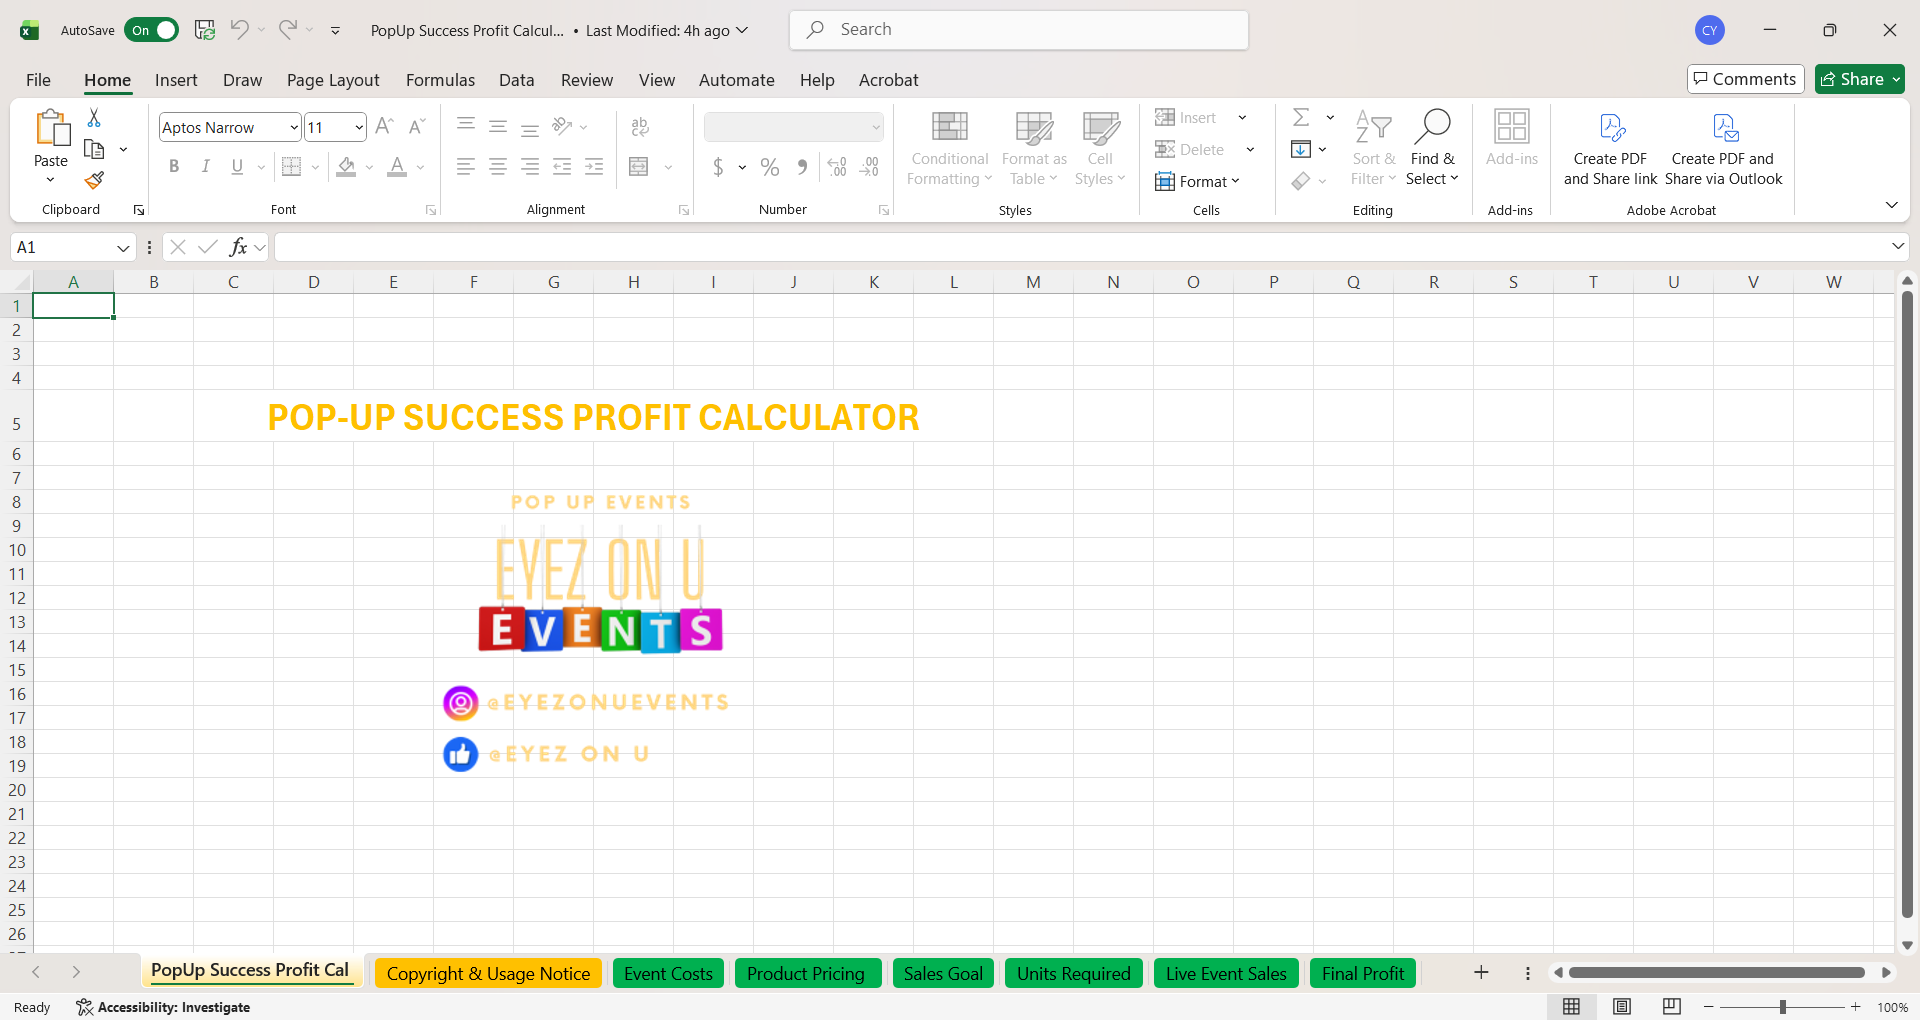1920x1020 pixels.
Task: Activate the Format Painter
Action: 94,181
